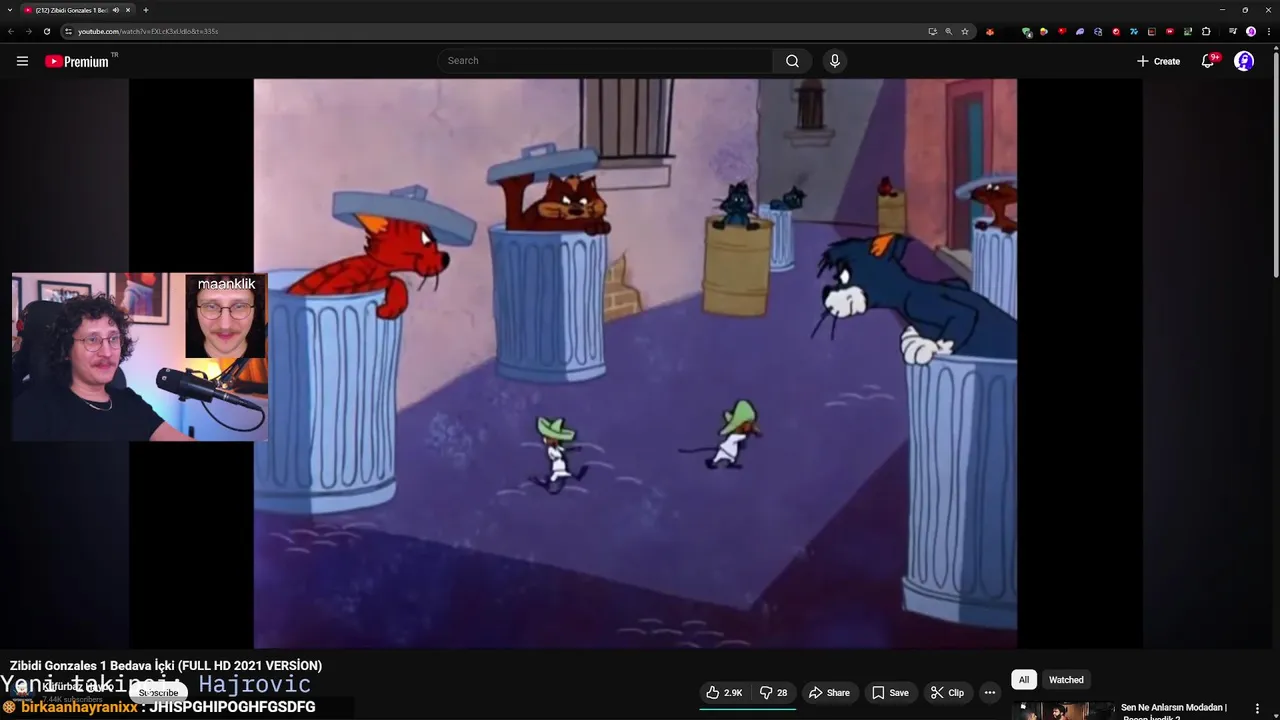The image size is (1280, 720).
Task: Open the multicolor ball extension icon
Action: (1044, 31)
